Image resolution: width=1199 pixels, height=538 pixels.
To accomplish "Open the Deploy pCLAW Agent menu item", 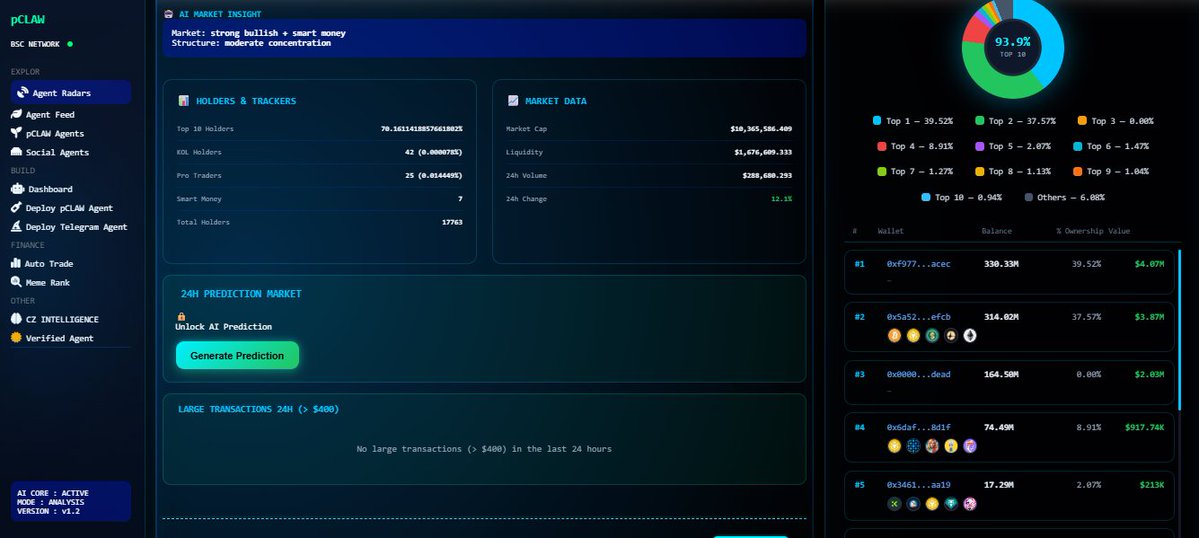I will click(x=62, y=208).
